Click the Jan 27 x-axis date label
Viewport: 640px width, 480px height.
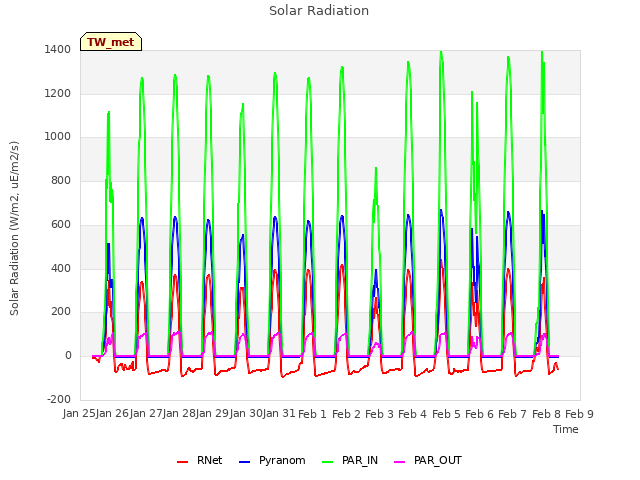146,414
